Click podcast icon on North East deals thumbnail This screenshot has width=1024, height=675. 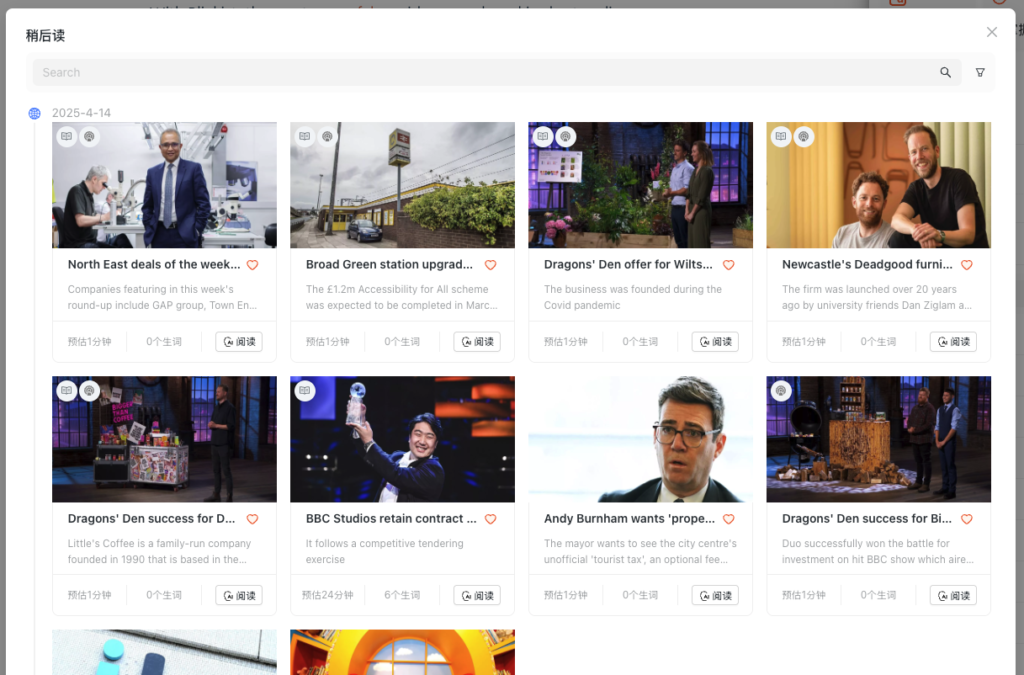89,136
